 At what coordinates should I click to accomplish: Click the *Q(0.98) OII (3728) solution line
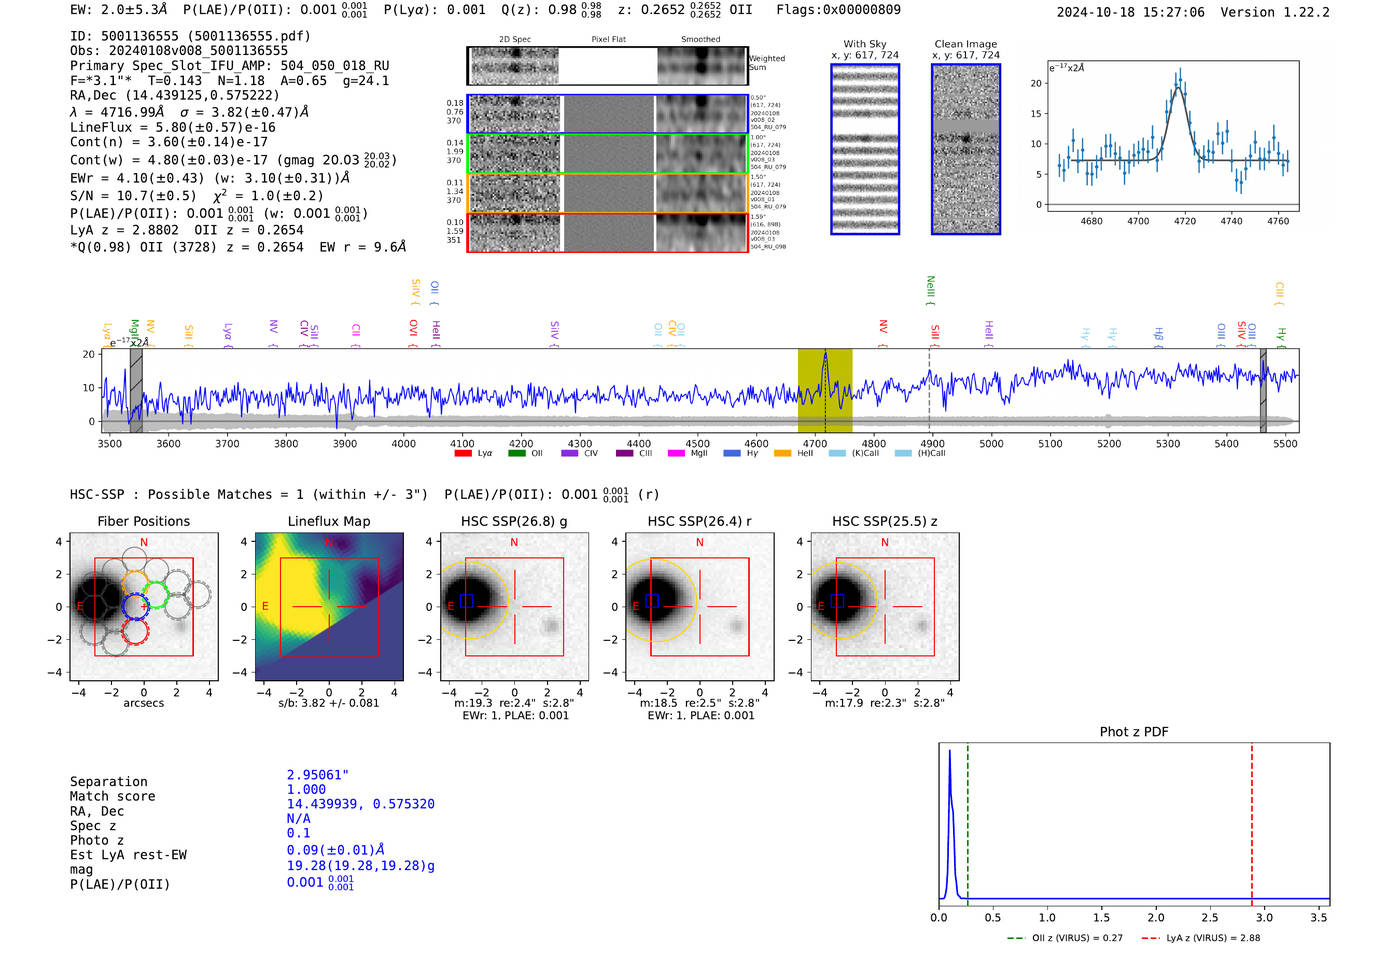[238, 247]
